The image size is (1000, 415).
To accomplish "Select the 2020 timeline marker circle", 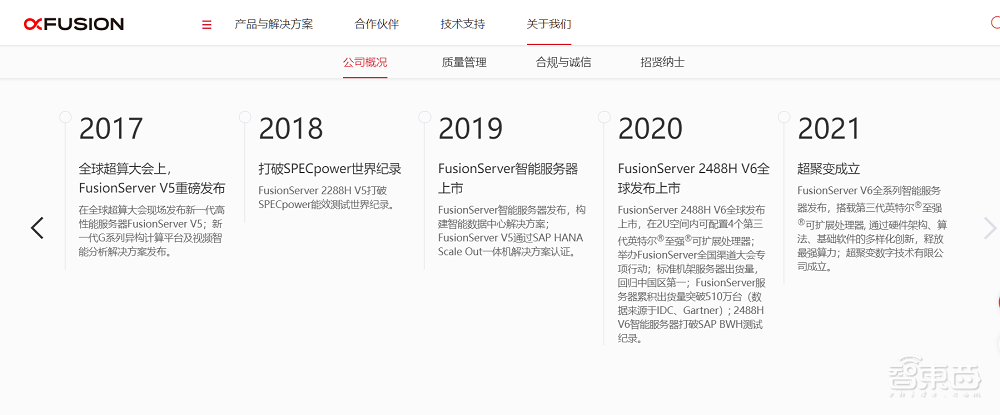I will [x=604, y=117].
